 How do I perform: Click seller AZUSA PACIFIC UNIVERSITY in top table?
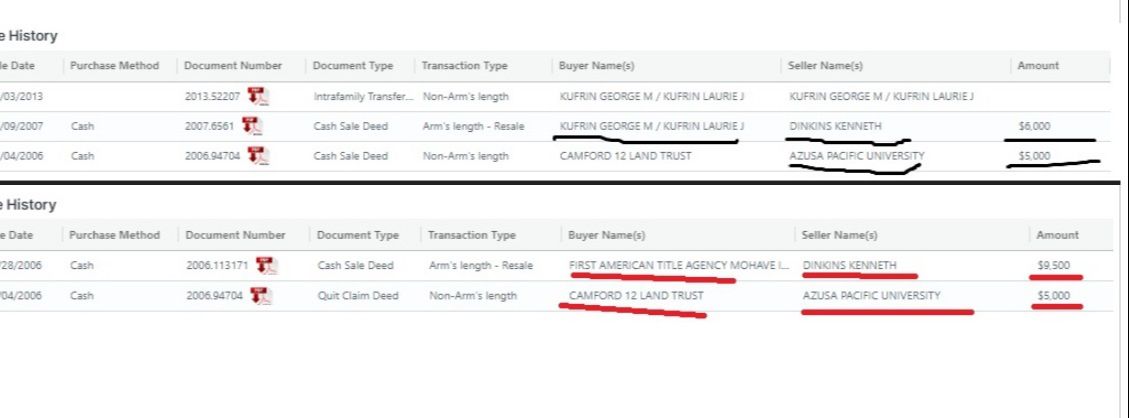point(856,156)
